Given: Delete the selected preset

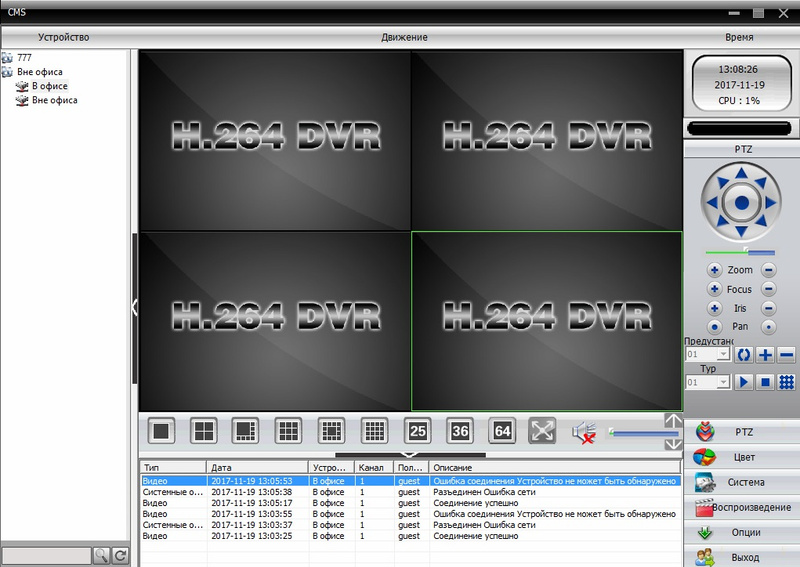Looking at the screenshot, I should pos(787,355).
